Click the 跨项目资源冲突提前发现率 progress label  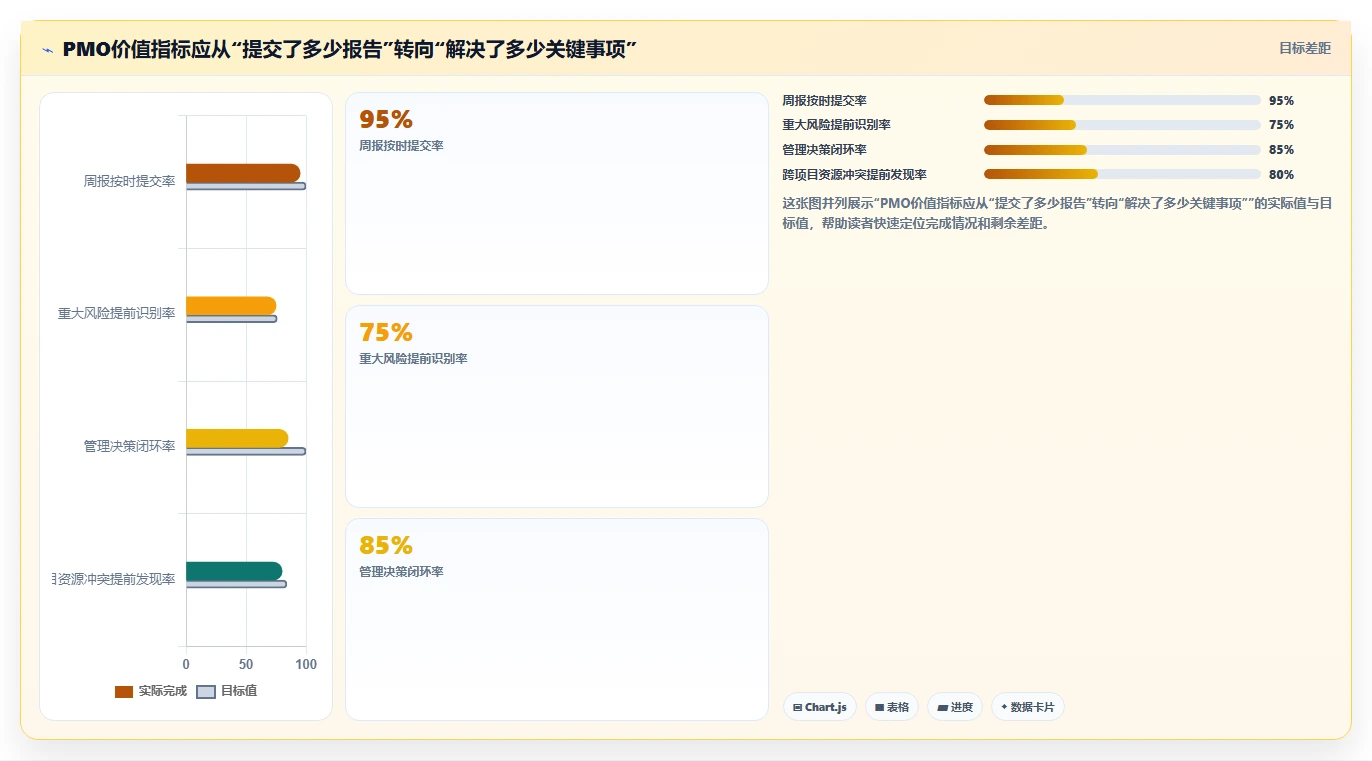click(854, 174)
